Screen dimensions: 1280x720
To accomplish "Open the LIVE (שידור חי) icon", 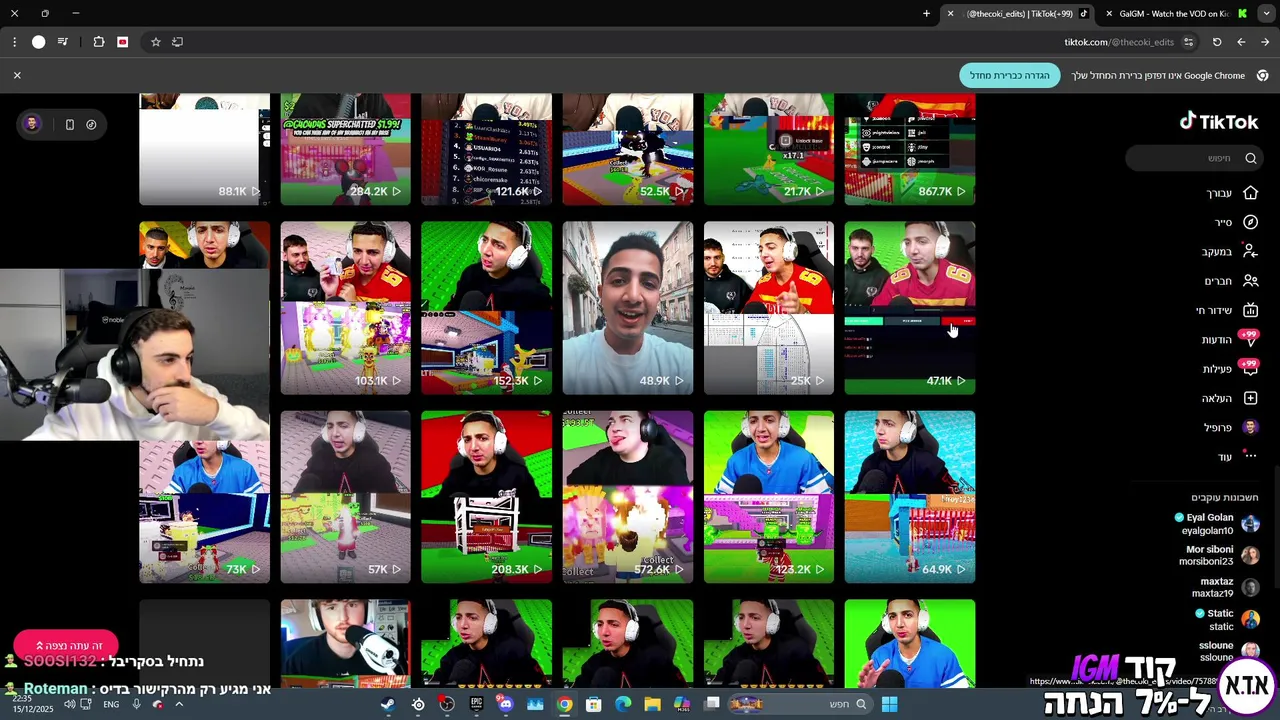I will (x=1250, y=310).
